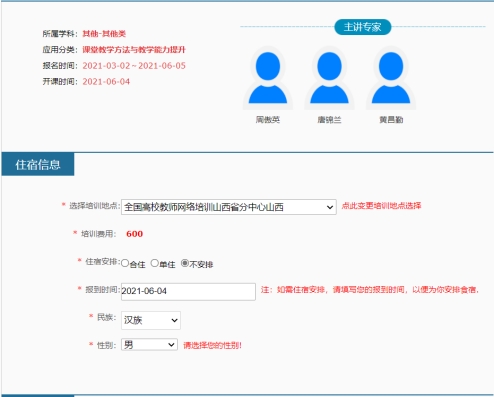Click the 不安排 option label
494x397 pixels.
click(x=201, y=265)
